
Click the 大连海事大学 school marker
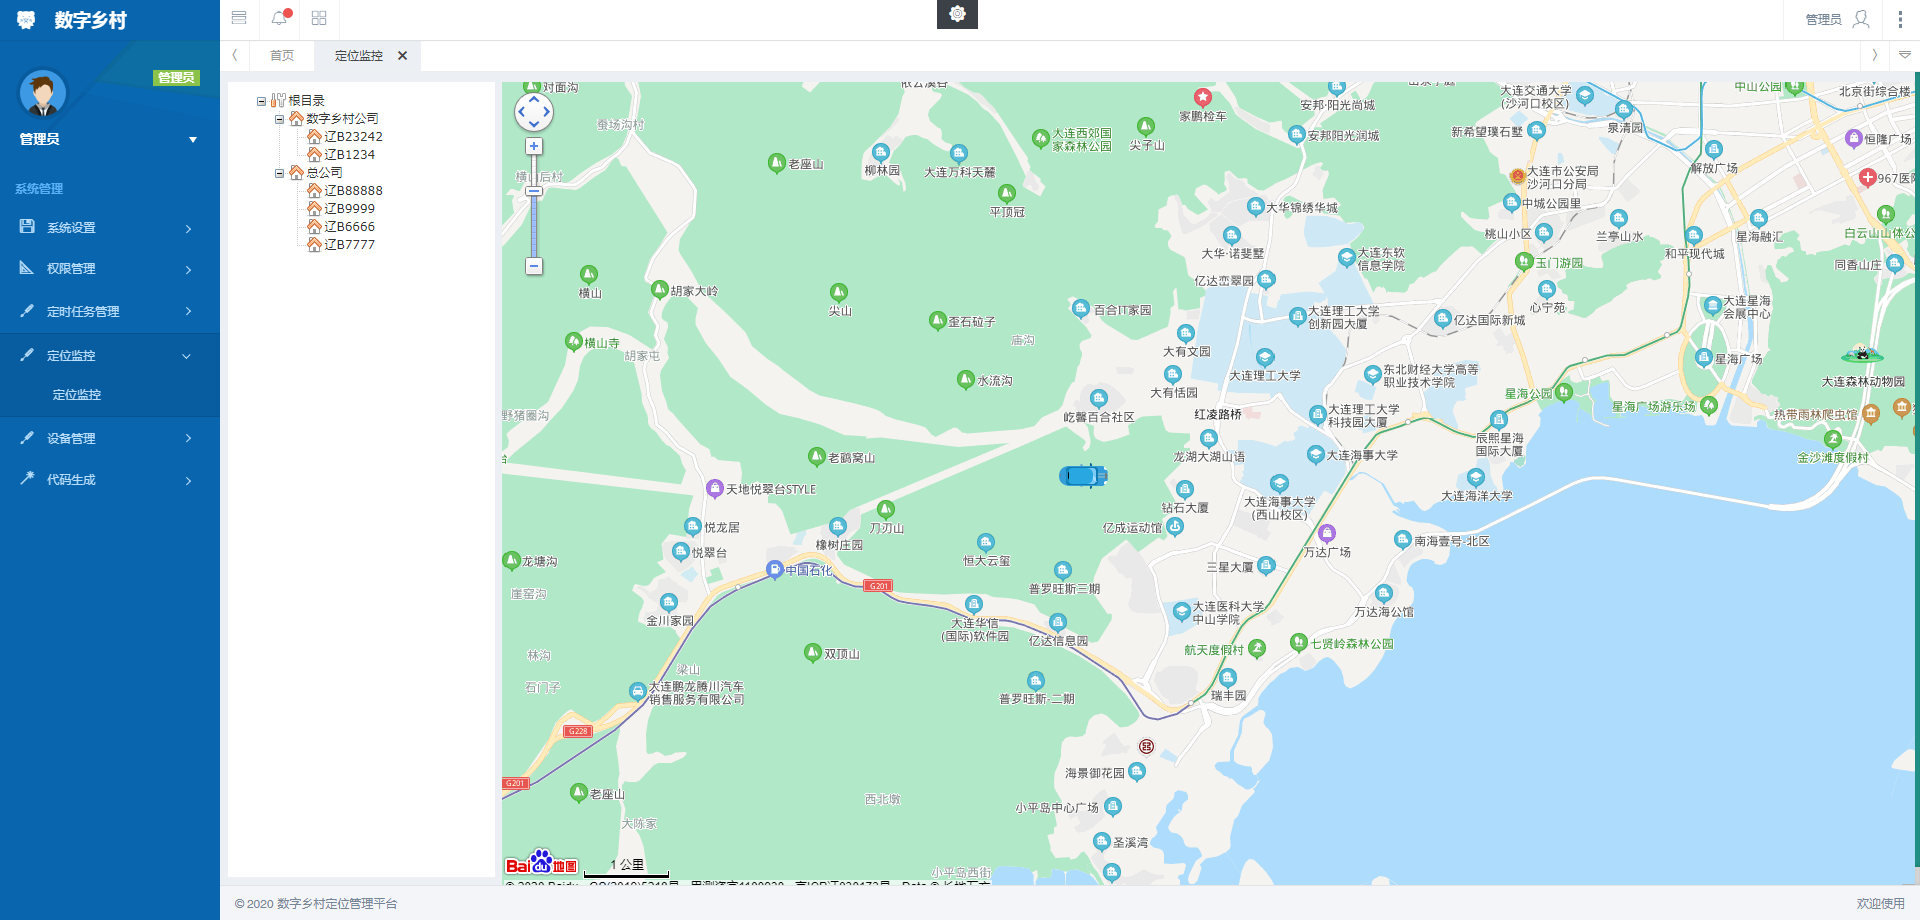click(1316, 454)
